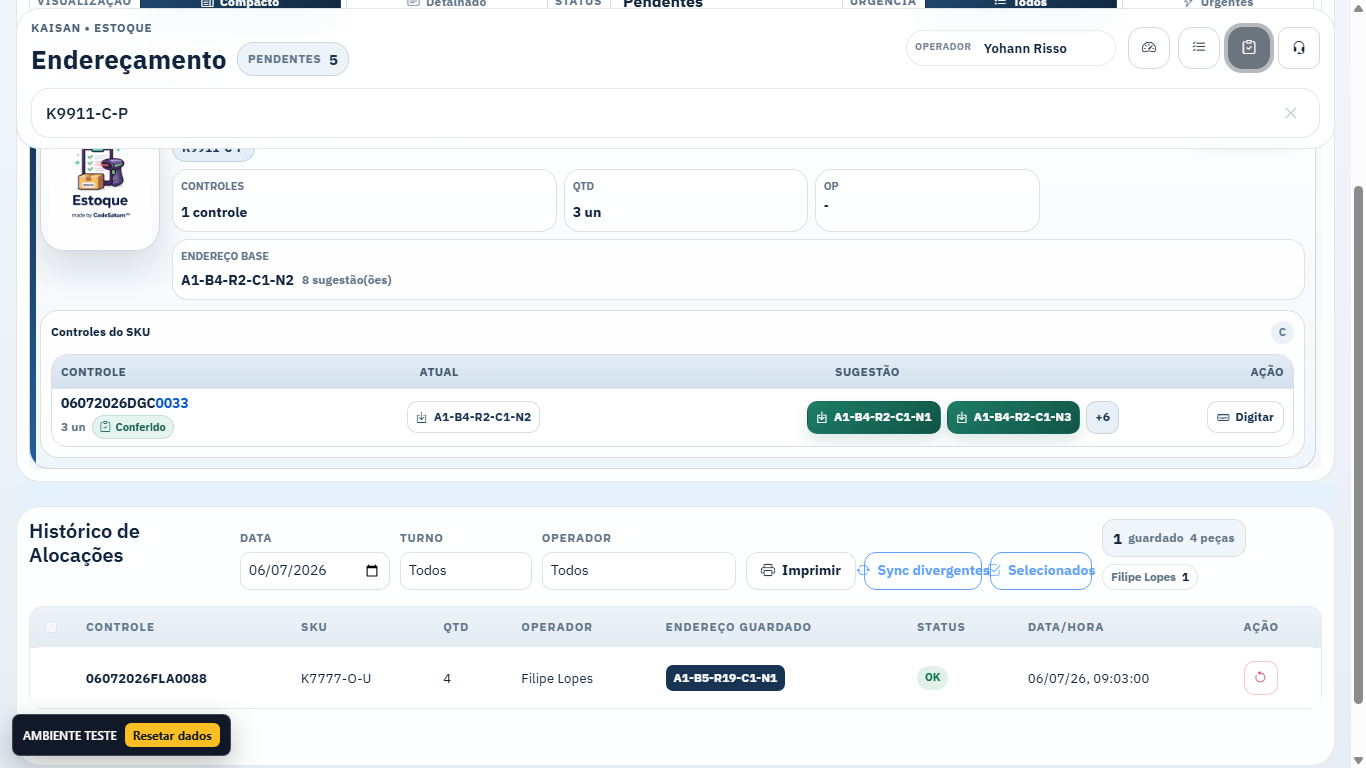Click Sync divergentes button
1366x768 pixels.
pyautogui.click(x=925, y=571)
